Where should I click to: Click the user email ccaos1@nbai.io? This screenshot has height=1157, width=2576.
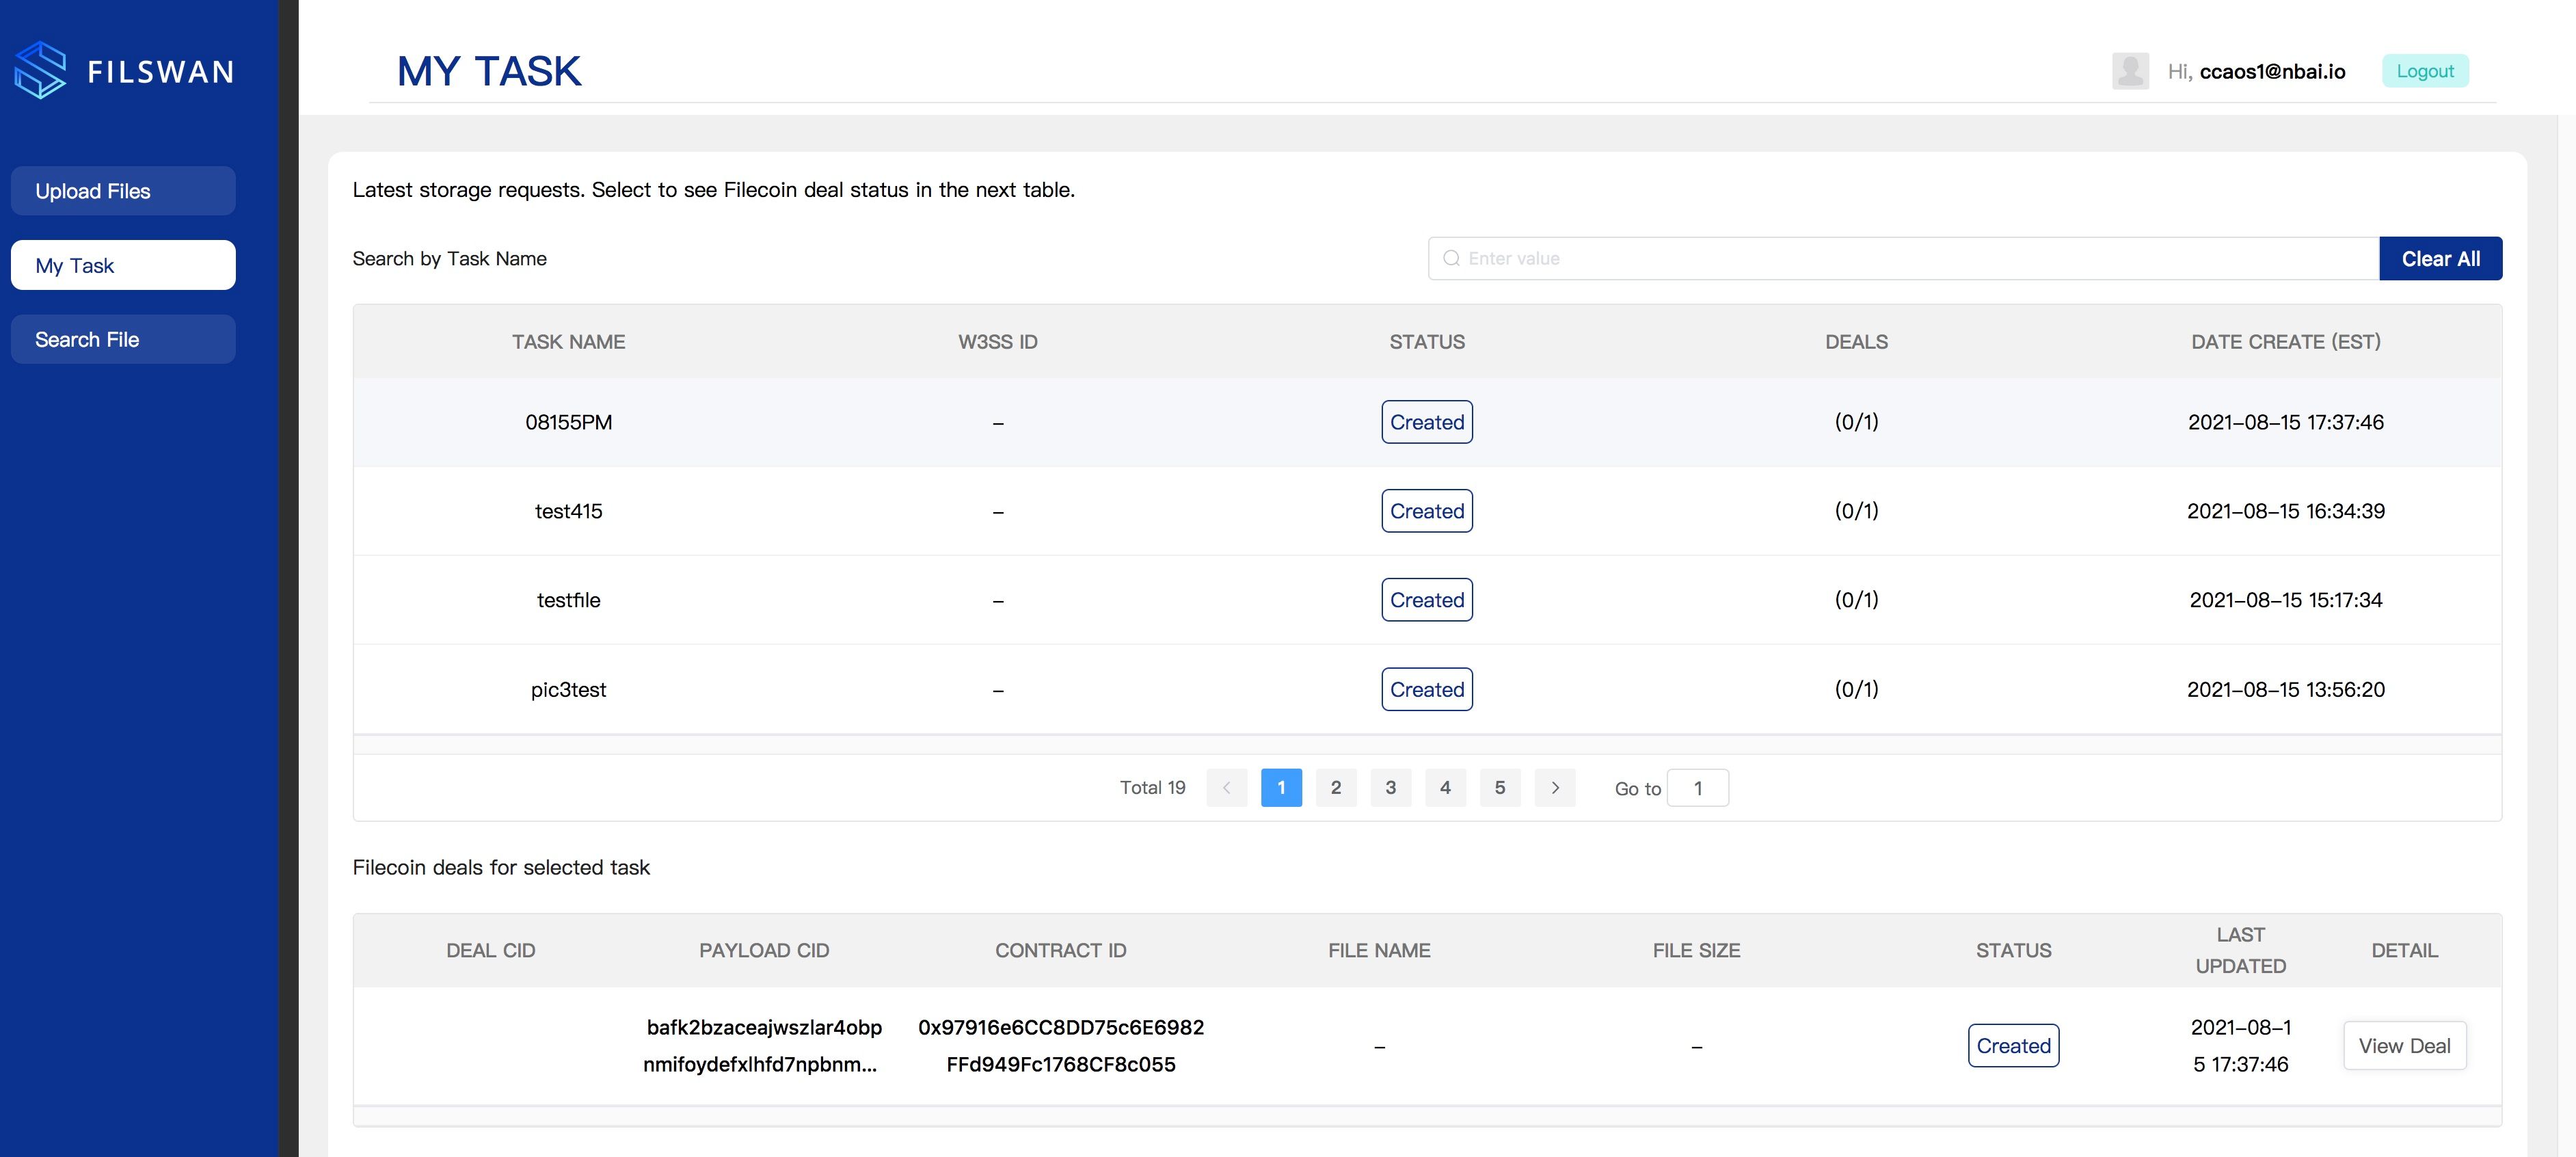point(2272,71)
